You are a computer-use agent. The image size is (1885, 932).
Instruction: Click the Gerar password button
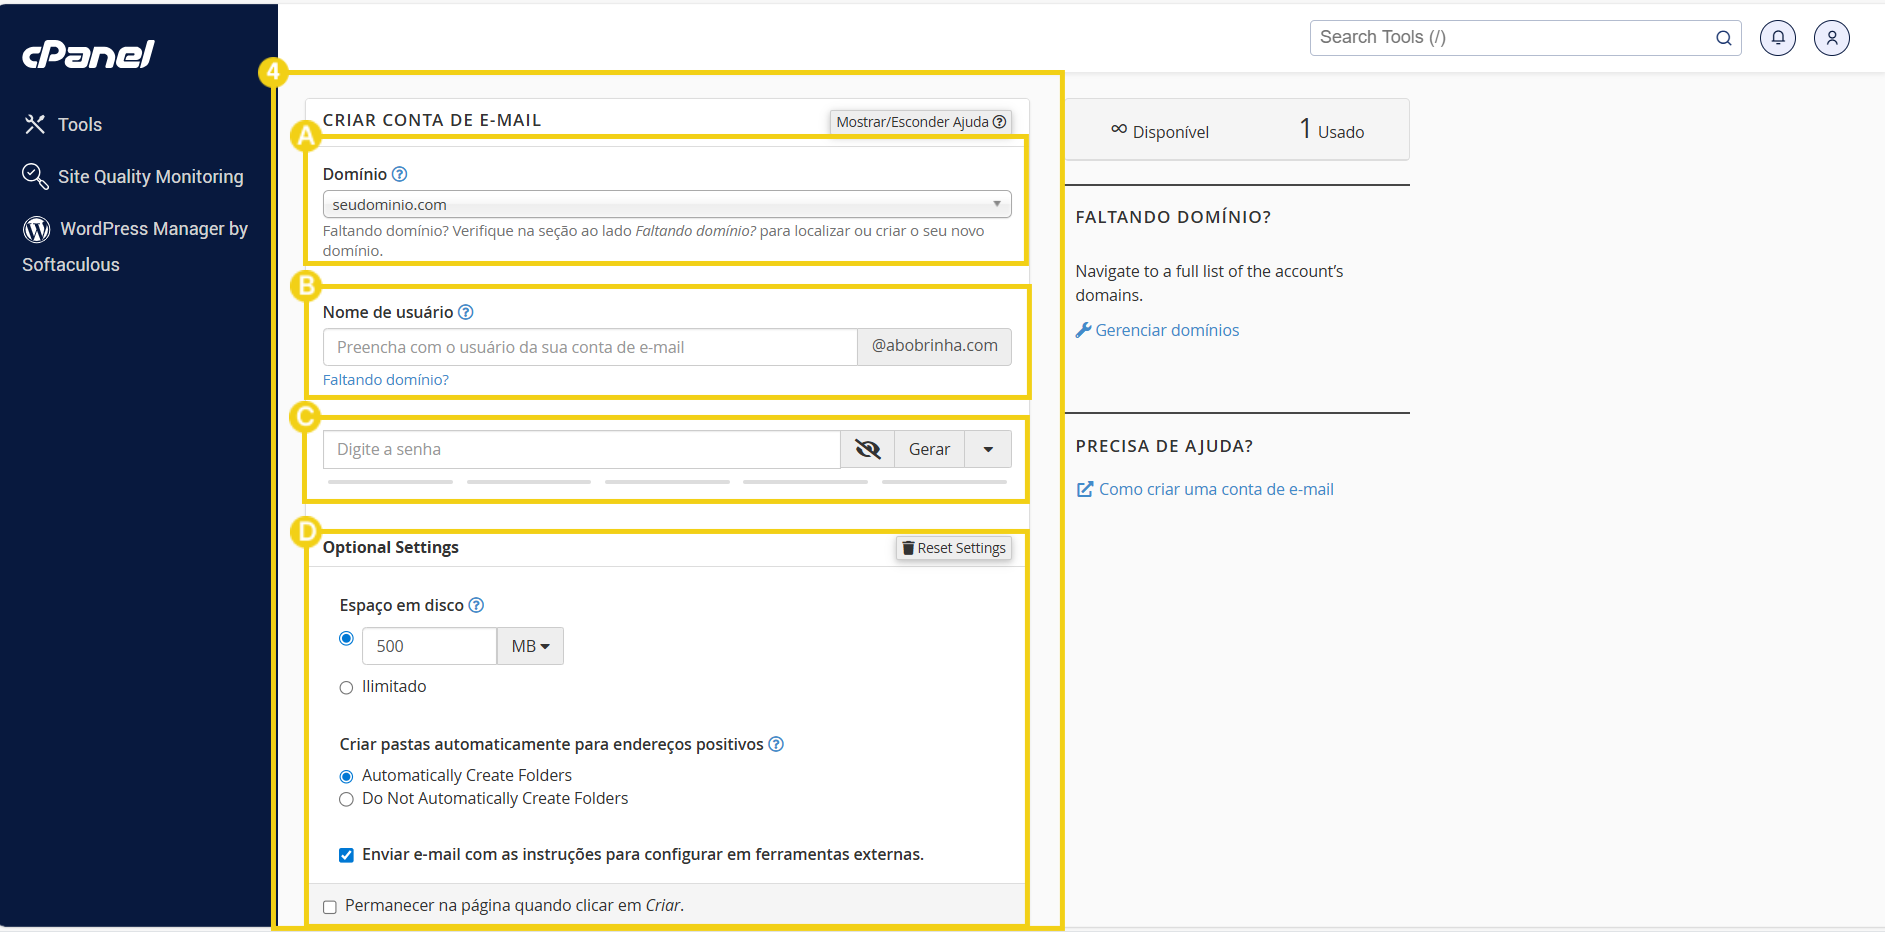(x=929, y=449)
